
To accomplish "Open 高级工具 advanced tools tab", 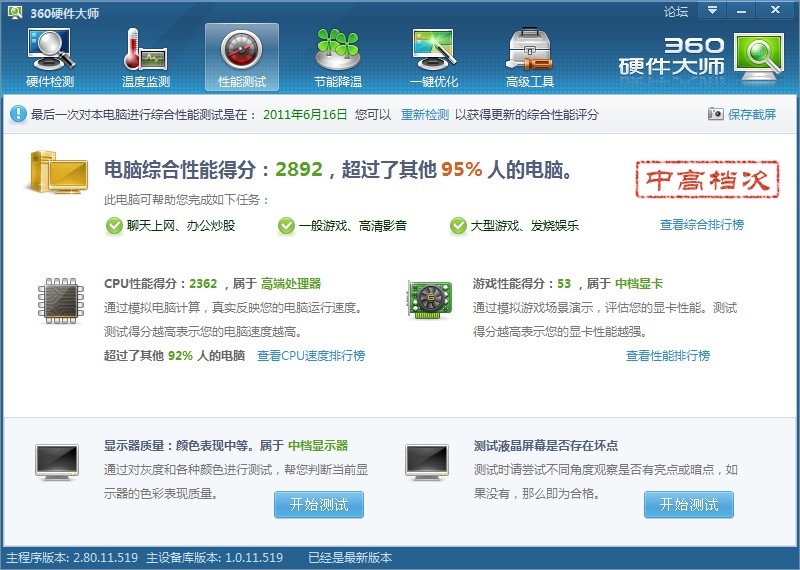I will click(x=530, y=58).
